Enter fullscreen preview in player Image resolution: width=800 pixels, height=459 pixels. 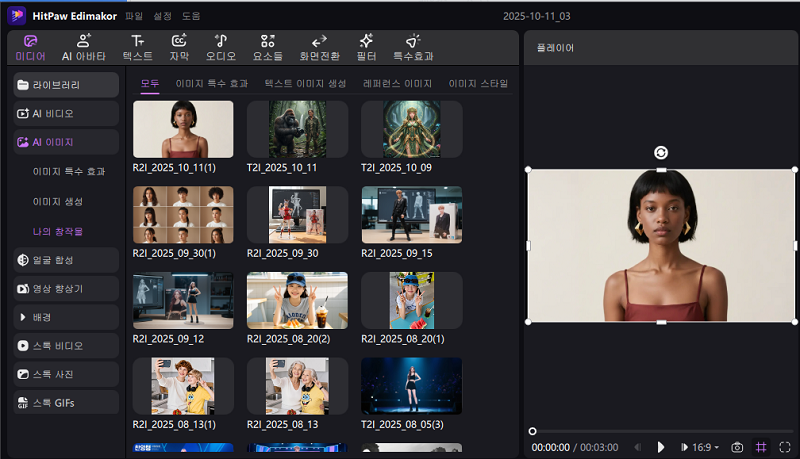(x=785, y=447)
